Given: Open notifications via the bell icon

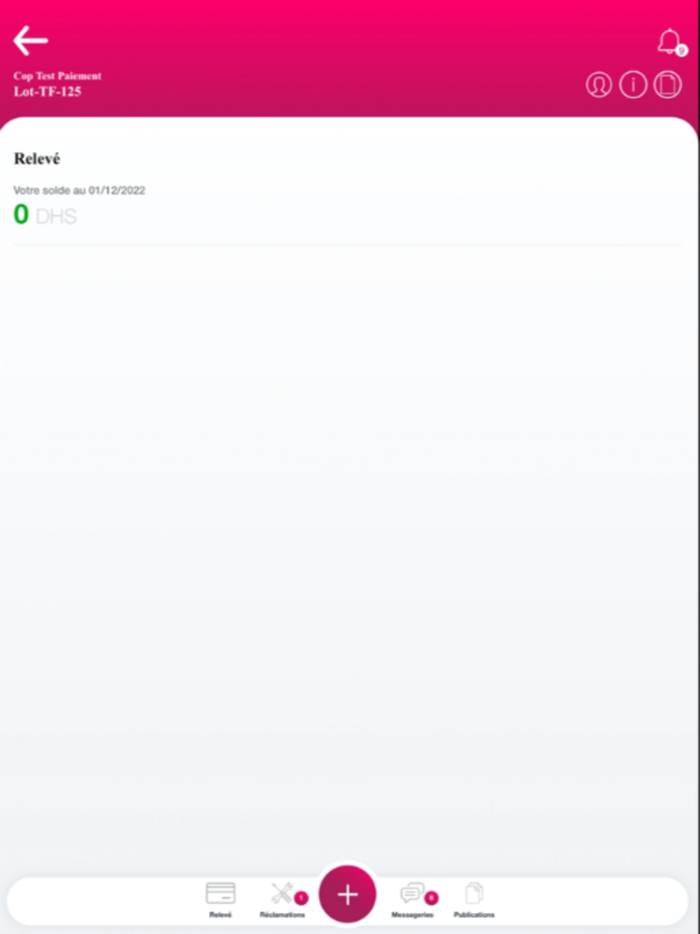Looking at the screenshot, I should pos(669,41).
